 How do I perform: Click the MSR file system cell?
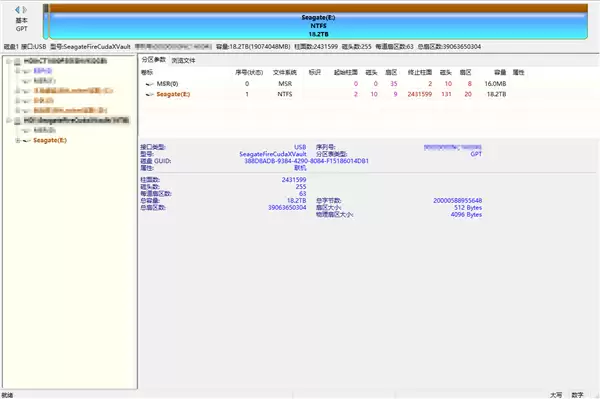[285, 84]
